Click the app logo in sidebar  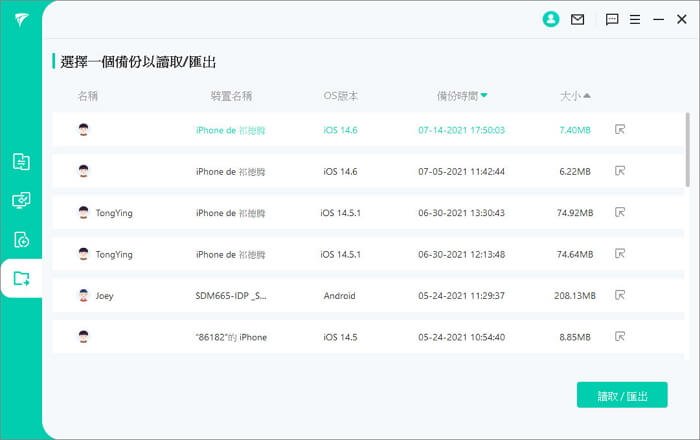(x=21, y=19)
